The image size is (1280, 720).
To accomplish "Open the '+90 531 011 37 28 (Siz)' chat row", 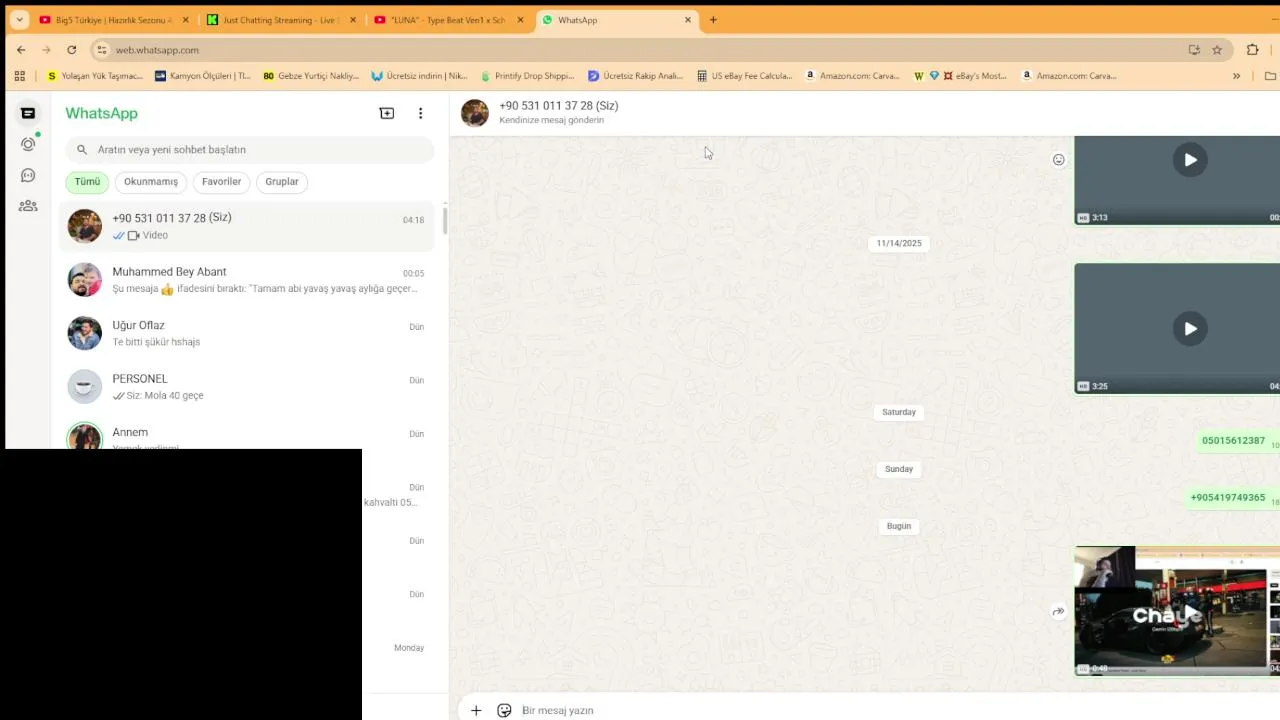I will (247, 226).
